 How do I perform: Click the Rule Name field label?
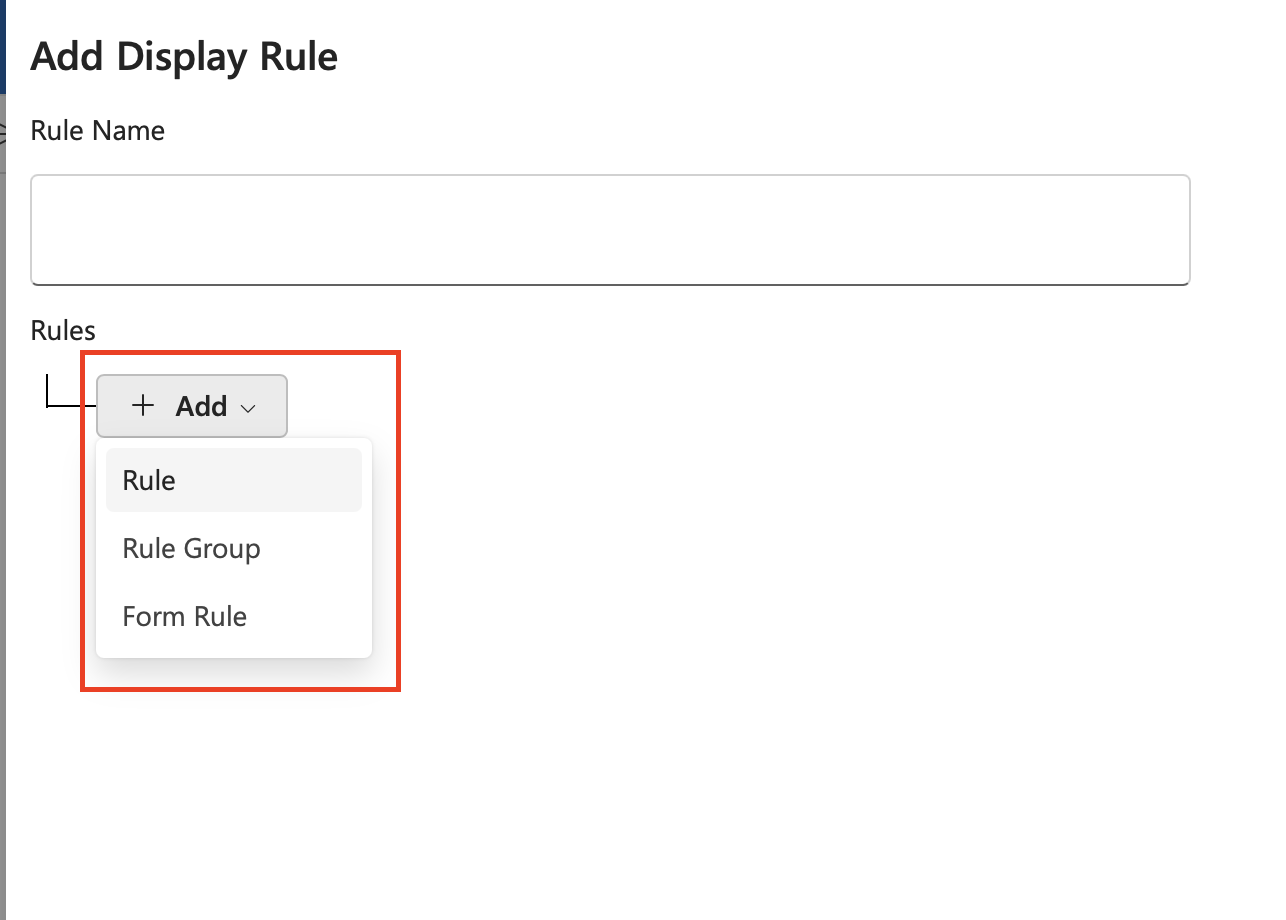click(x=98, y=131)
